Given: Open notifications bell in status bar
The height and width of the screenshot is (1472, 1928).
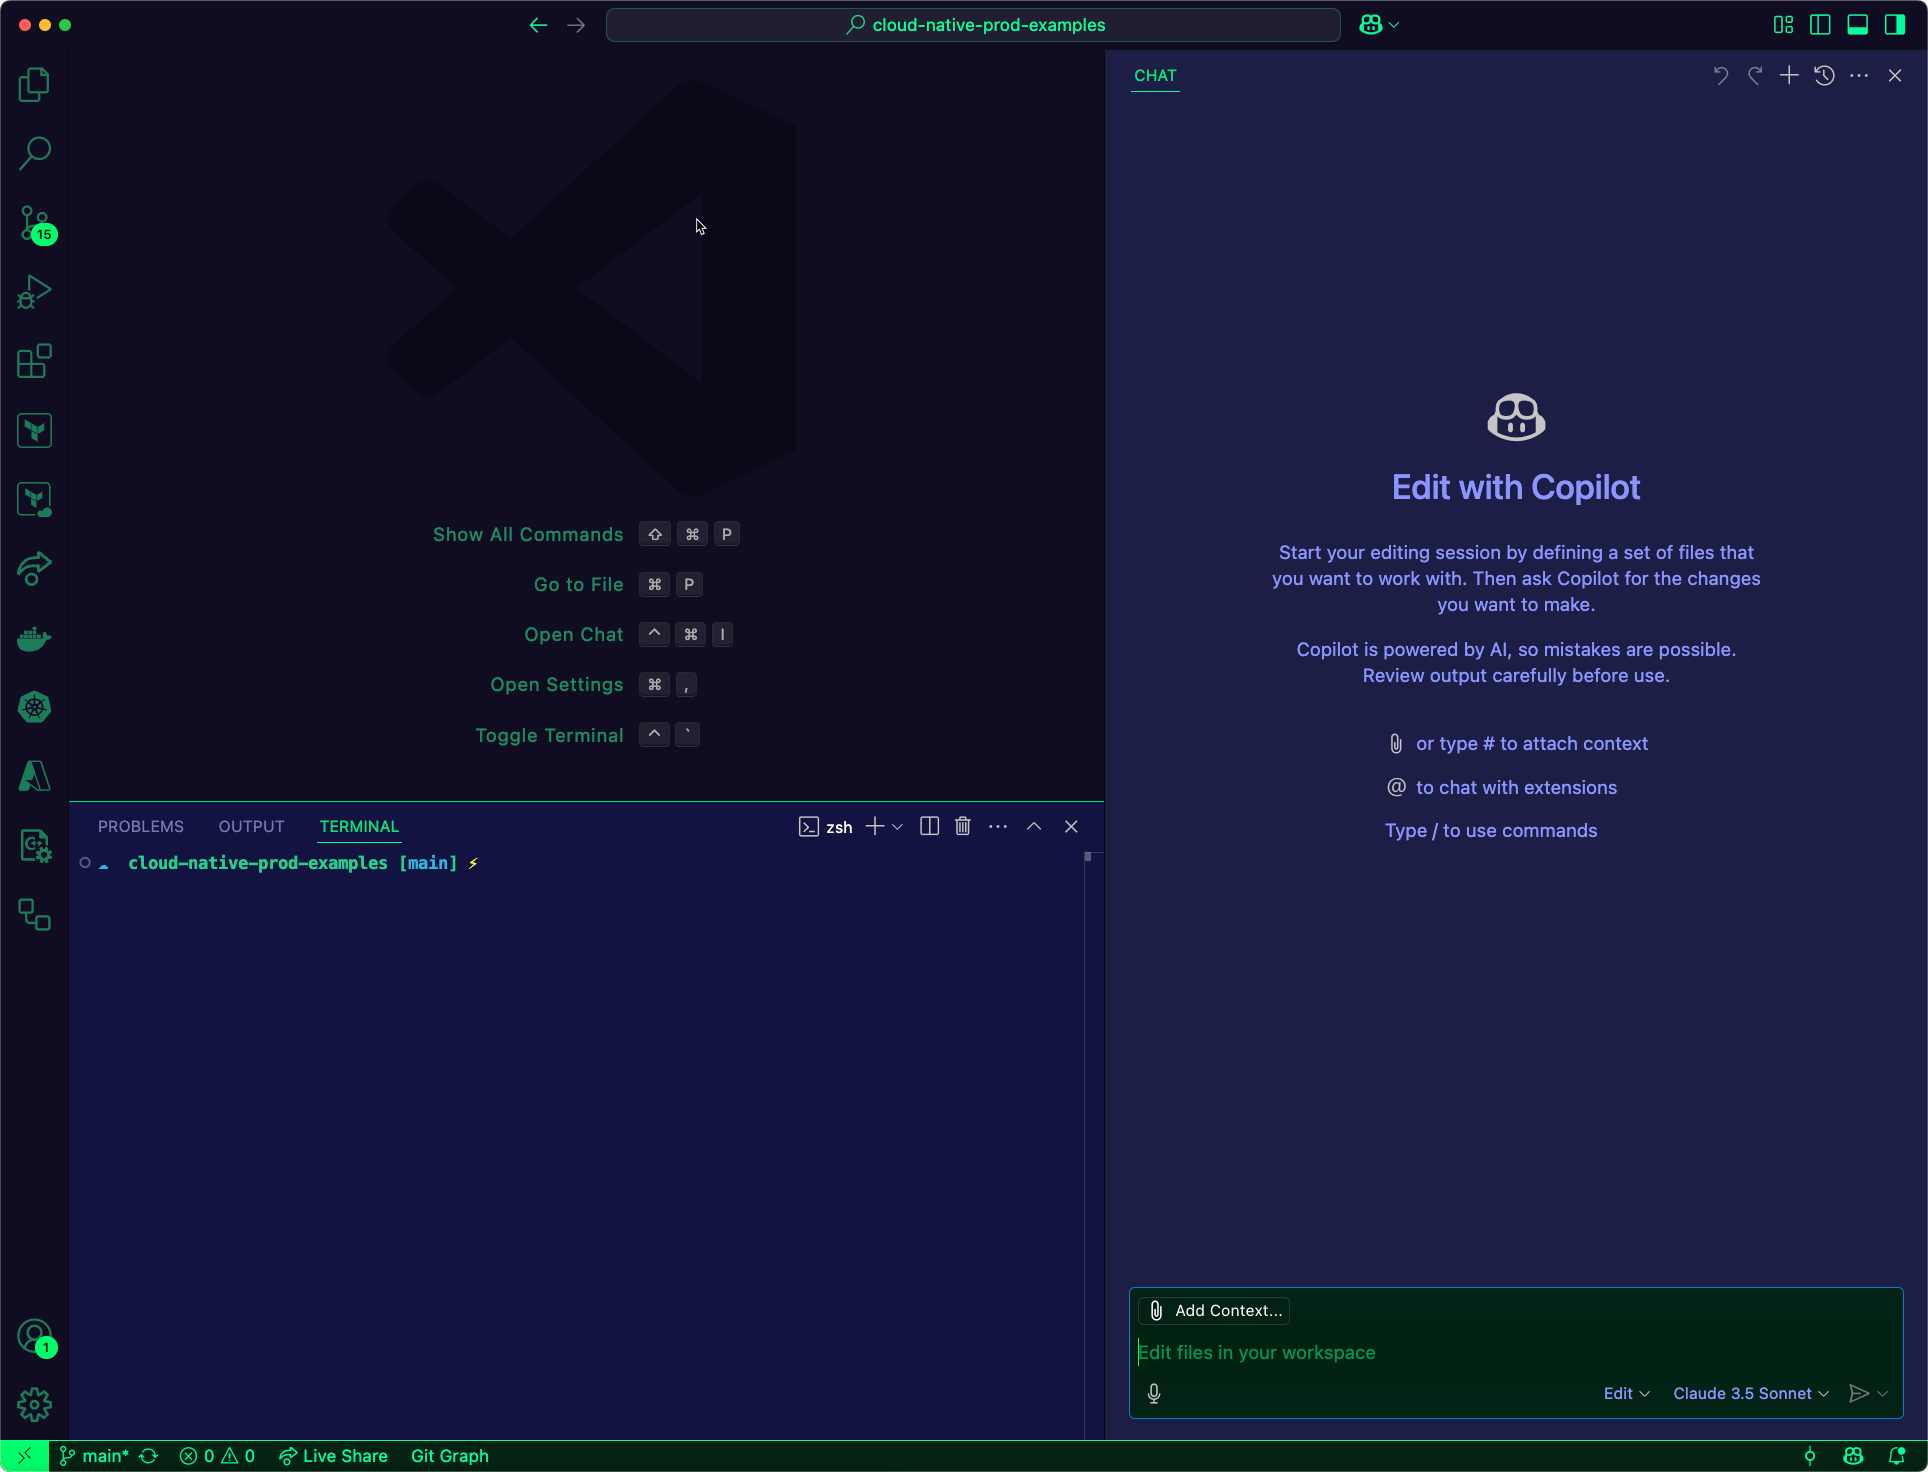Looking at the screenshot, I should point(1896,1456).
